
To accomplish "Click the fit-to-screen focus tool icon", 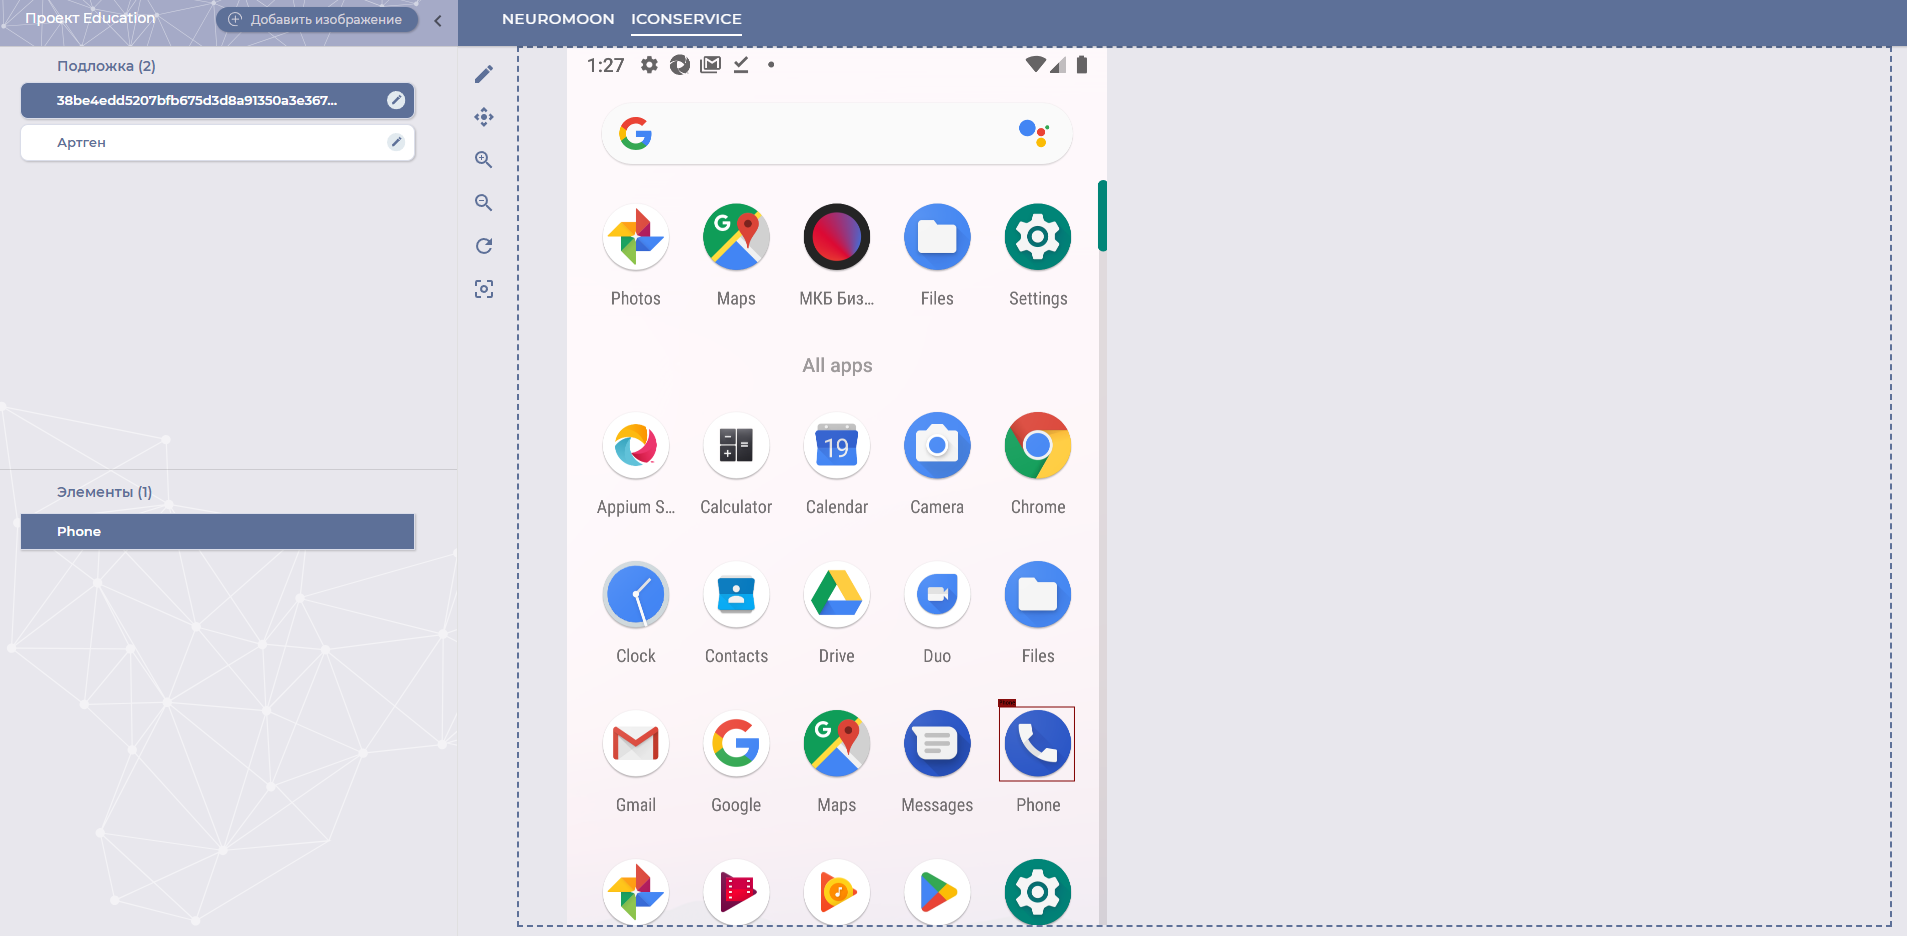I will (484, 289).
